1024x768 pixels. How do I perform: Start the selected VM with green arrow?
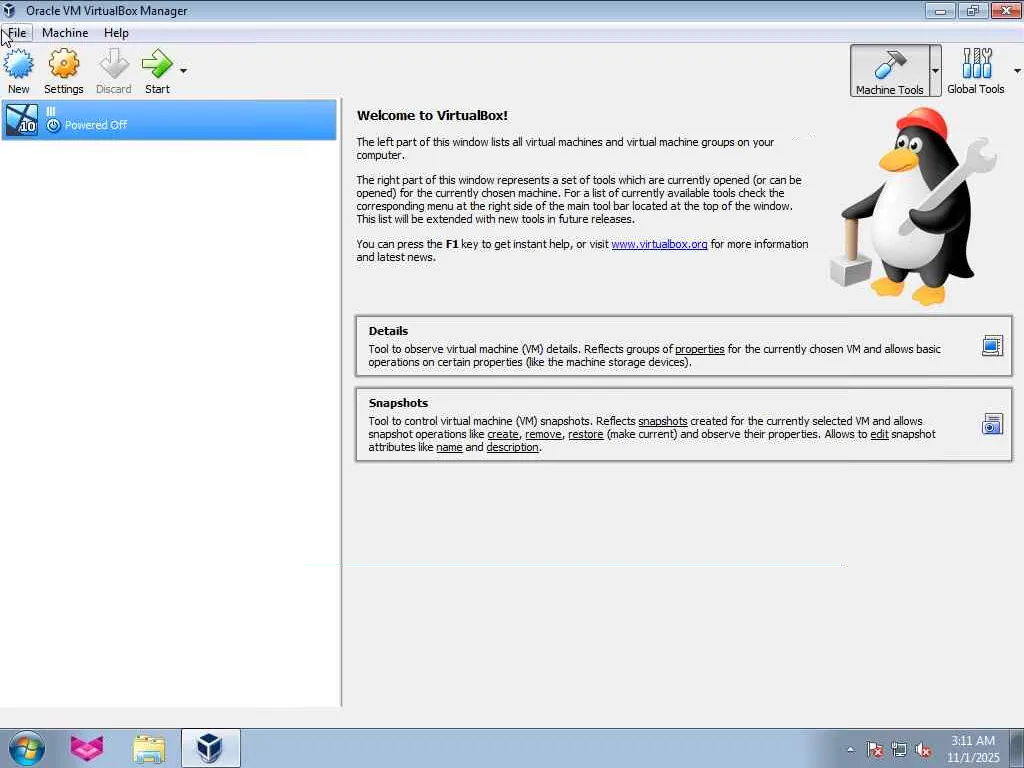click(x=157, y=64)
